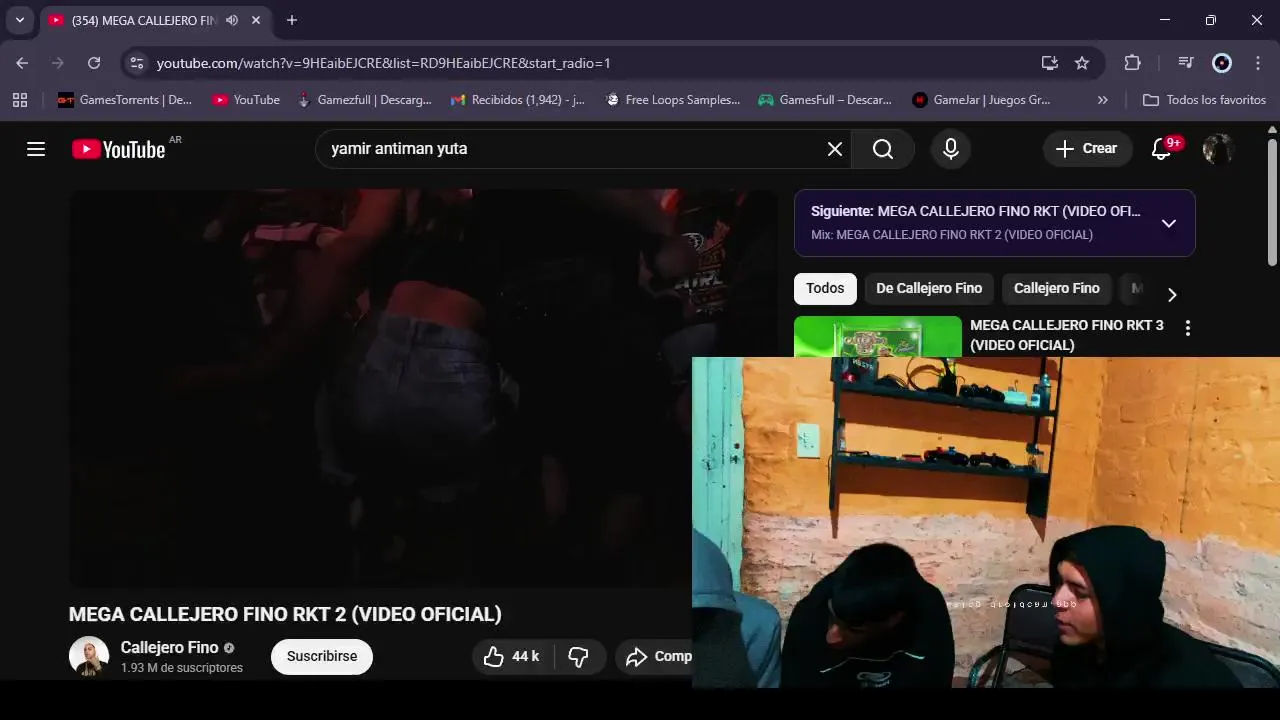Image resolution: width=1280 pixels, height=720 pixels.
Task: Bookmark this page with the star
Action: 1082,63
